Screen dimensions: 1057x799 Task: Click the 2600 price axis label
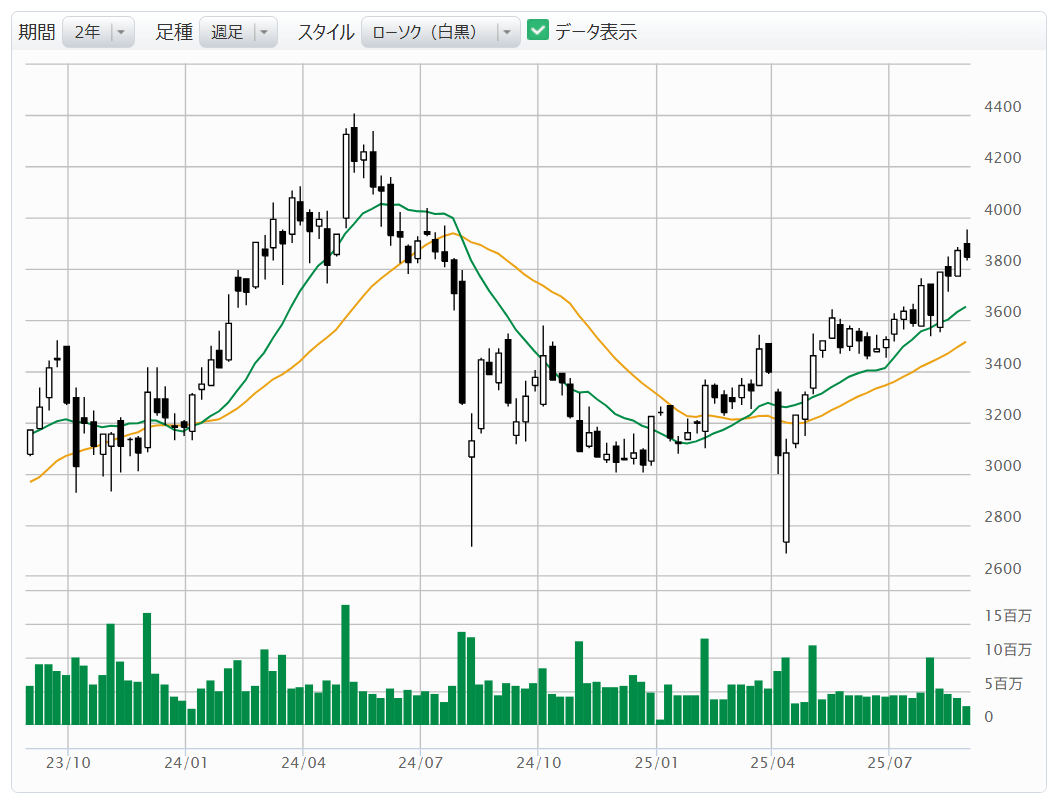click(1001, 569)
